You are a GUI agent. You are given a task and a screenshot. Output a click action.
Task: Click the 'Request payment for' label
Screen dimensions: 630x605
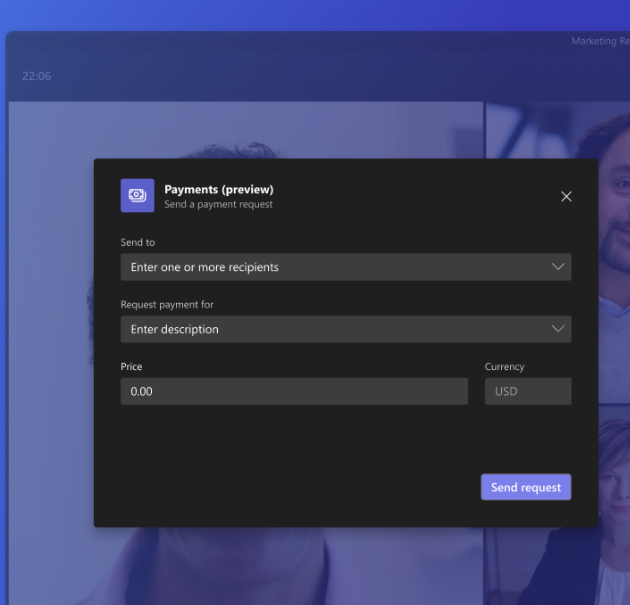coord(167,305)
